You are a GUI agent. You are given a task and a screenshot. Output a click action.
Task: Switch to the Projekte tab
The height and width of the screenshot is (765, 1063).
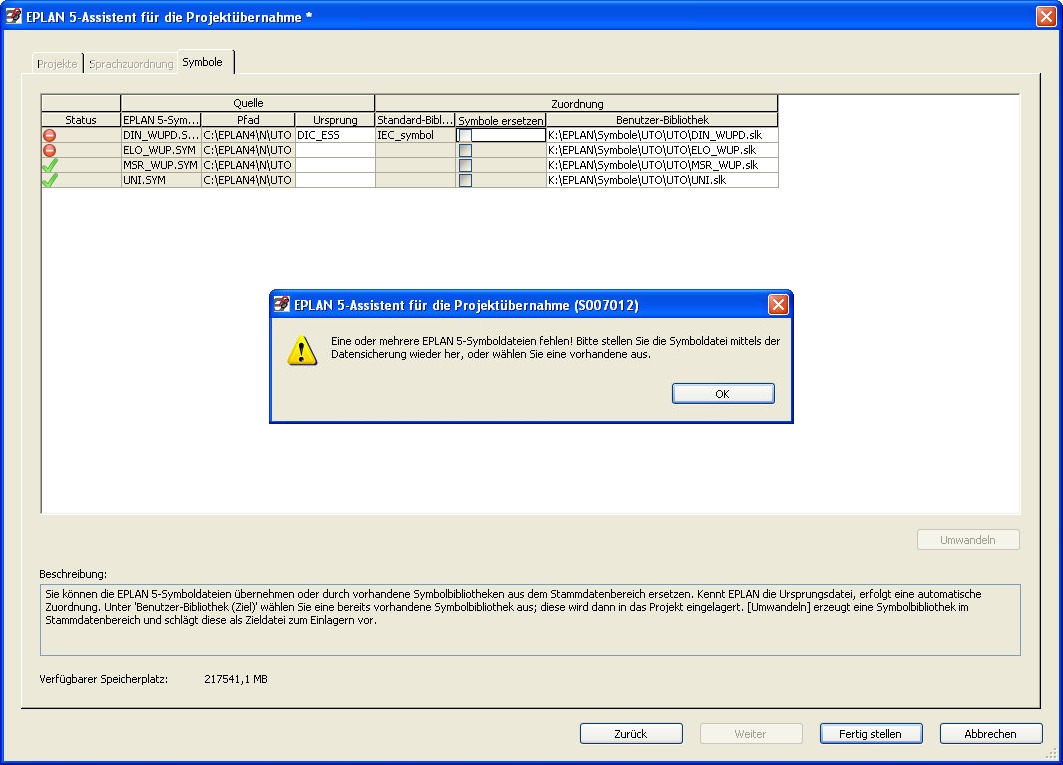point(57,64)
